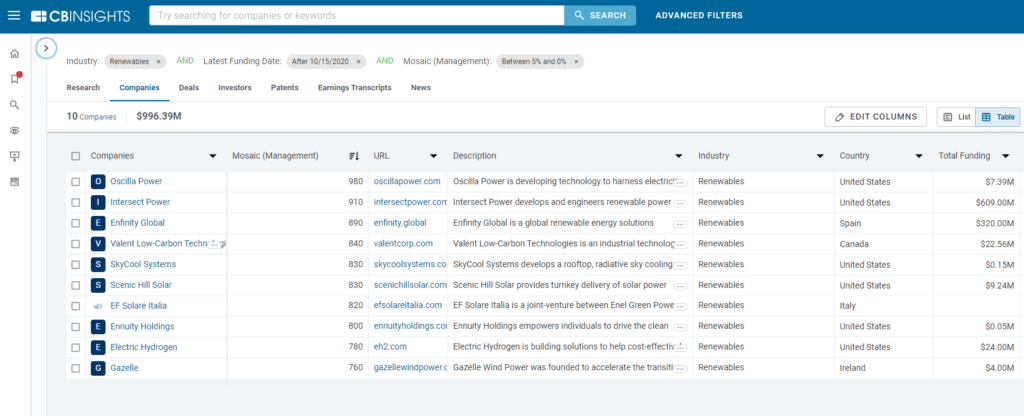This screenshot has height=416, width=1024.
Task: Open bookmarks icon with red notification
Action: (x=15, y=78)
